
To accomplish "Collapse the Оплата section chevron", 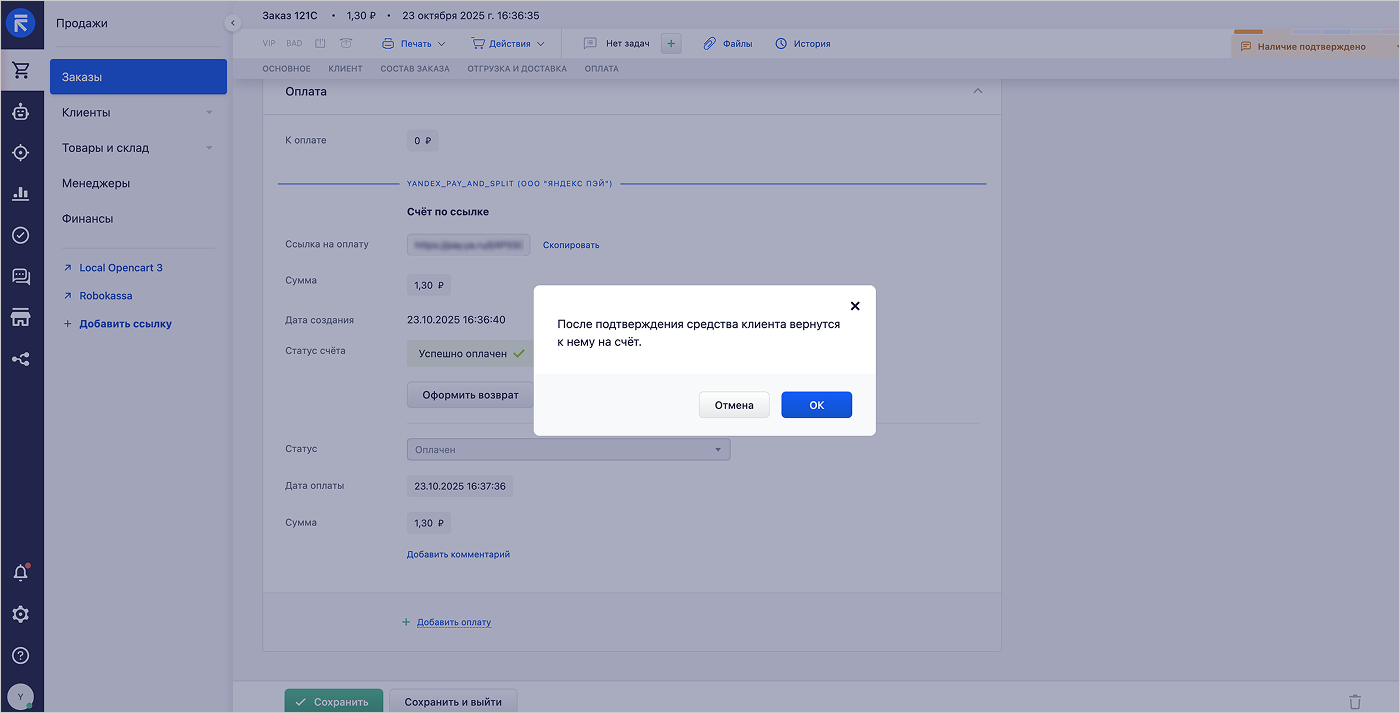I will pyautogui.click(x=978, y=91).
